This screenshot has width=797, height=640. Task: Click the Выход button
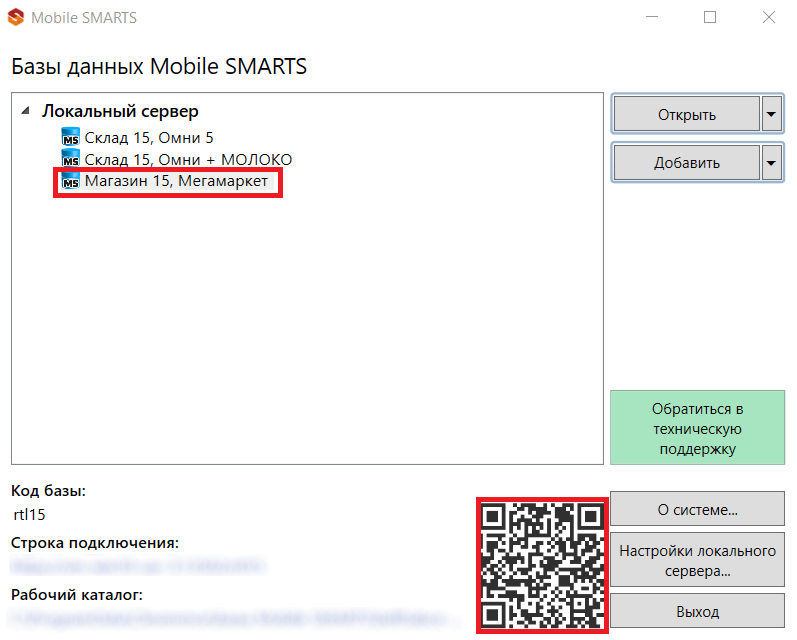pos(697,612)
